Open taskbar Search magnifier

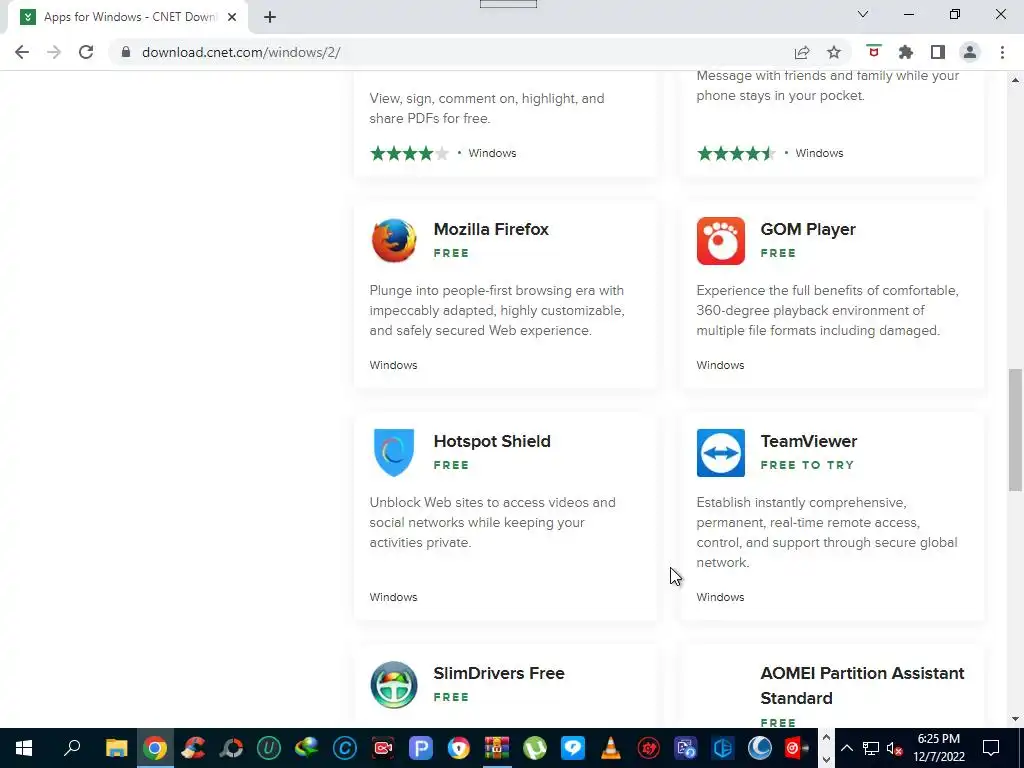point(72,748)
